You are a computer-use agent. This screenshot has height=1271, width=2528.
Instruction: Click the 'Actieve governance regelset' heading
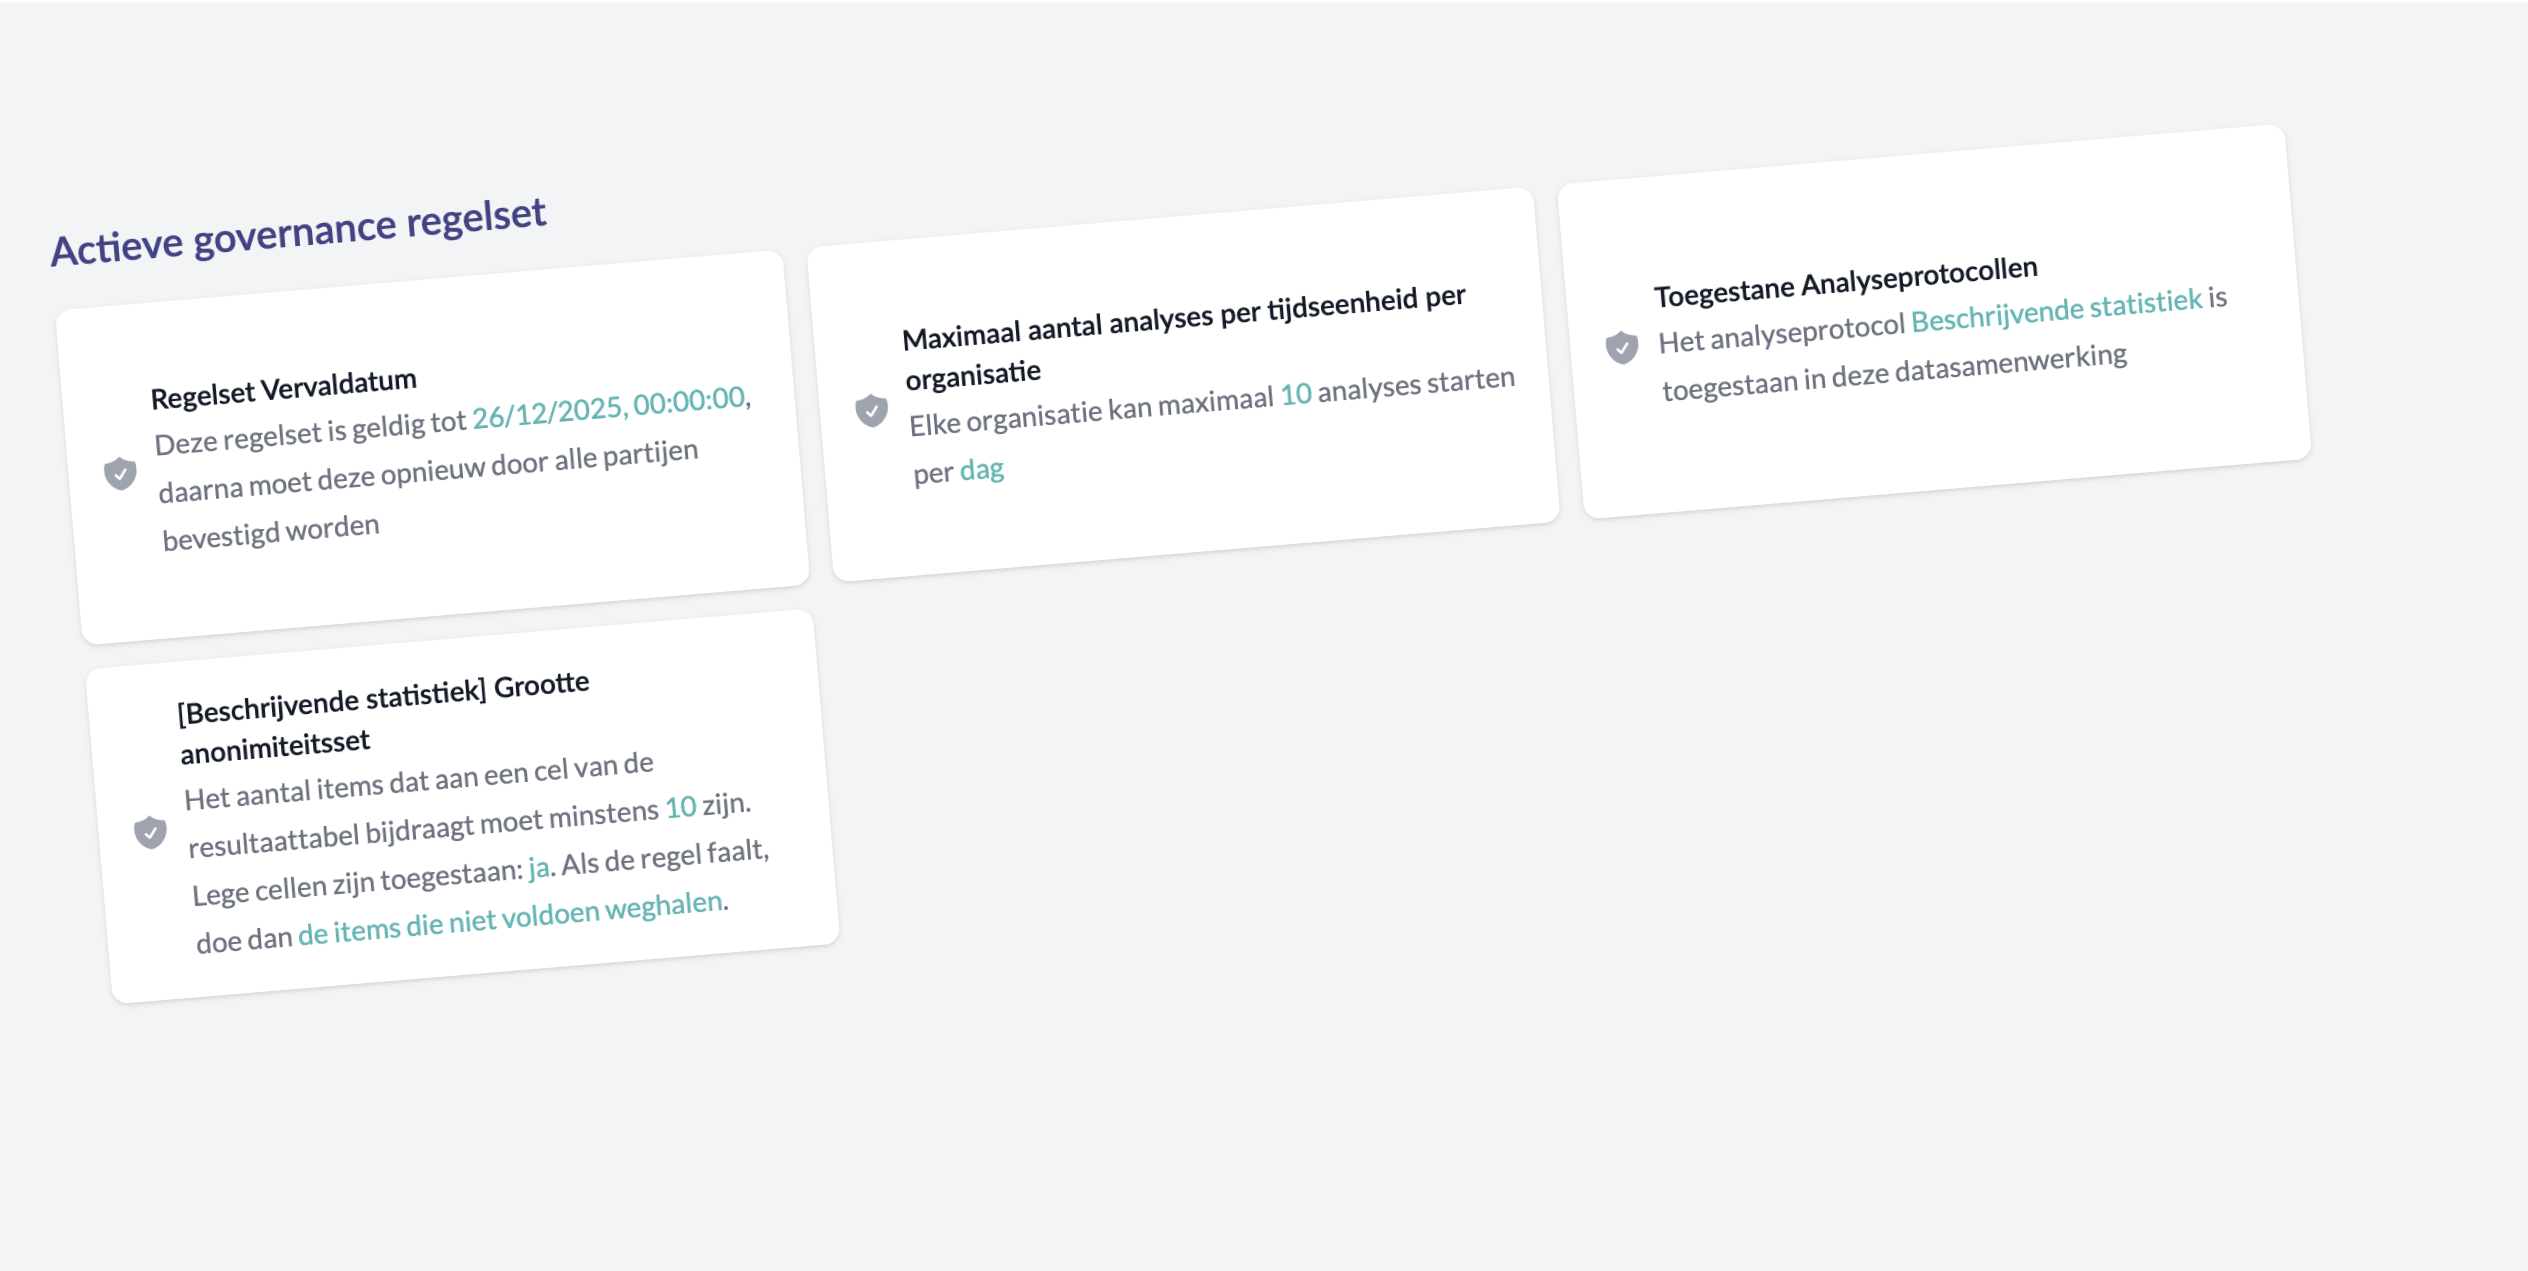point(299,232)
